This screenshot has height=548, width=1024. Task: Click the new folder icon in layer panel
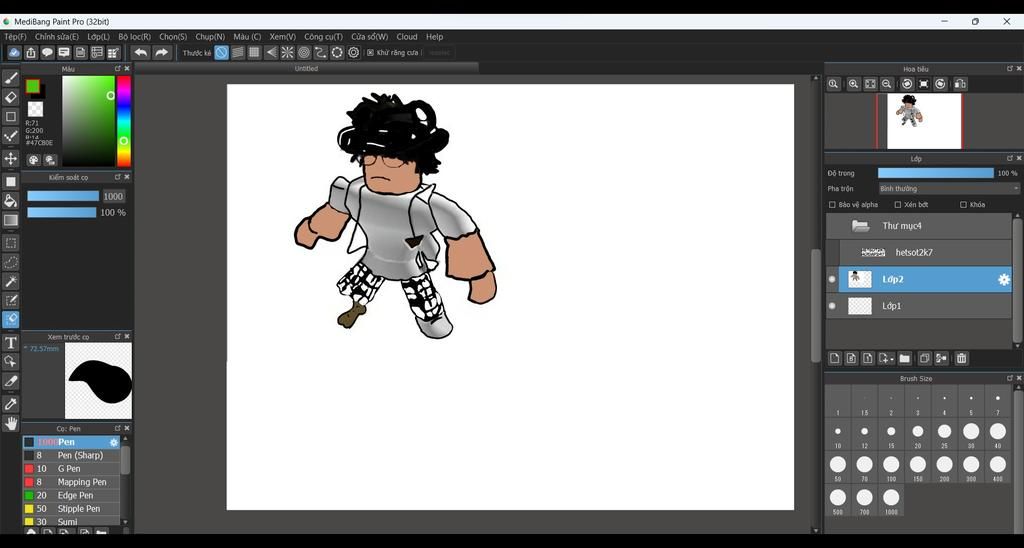[x=904, y=358]
